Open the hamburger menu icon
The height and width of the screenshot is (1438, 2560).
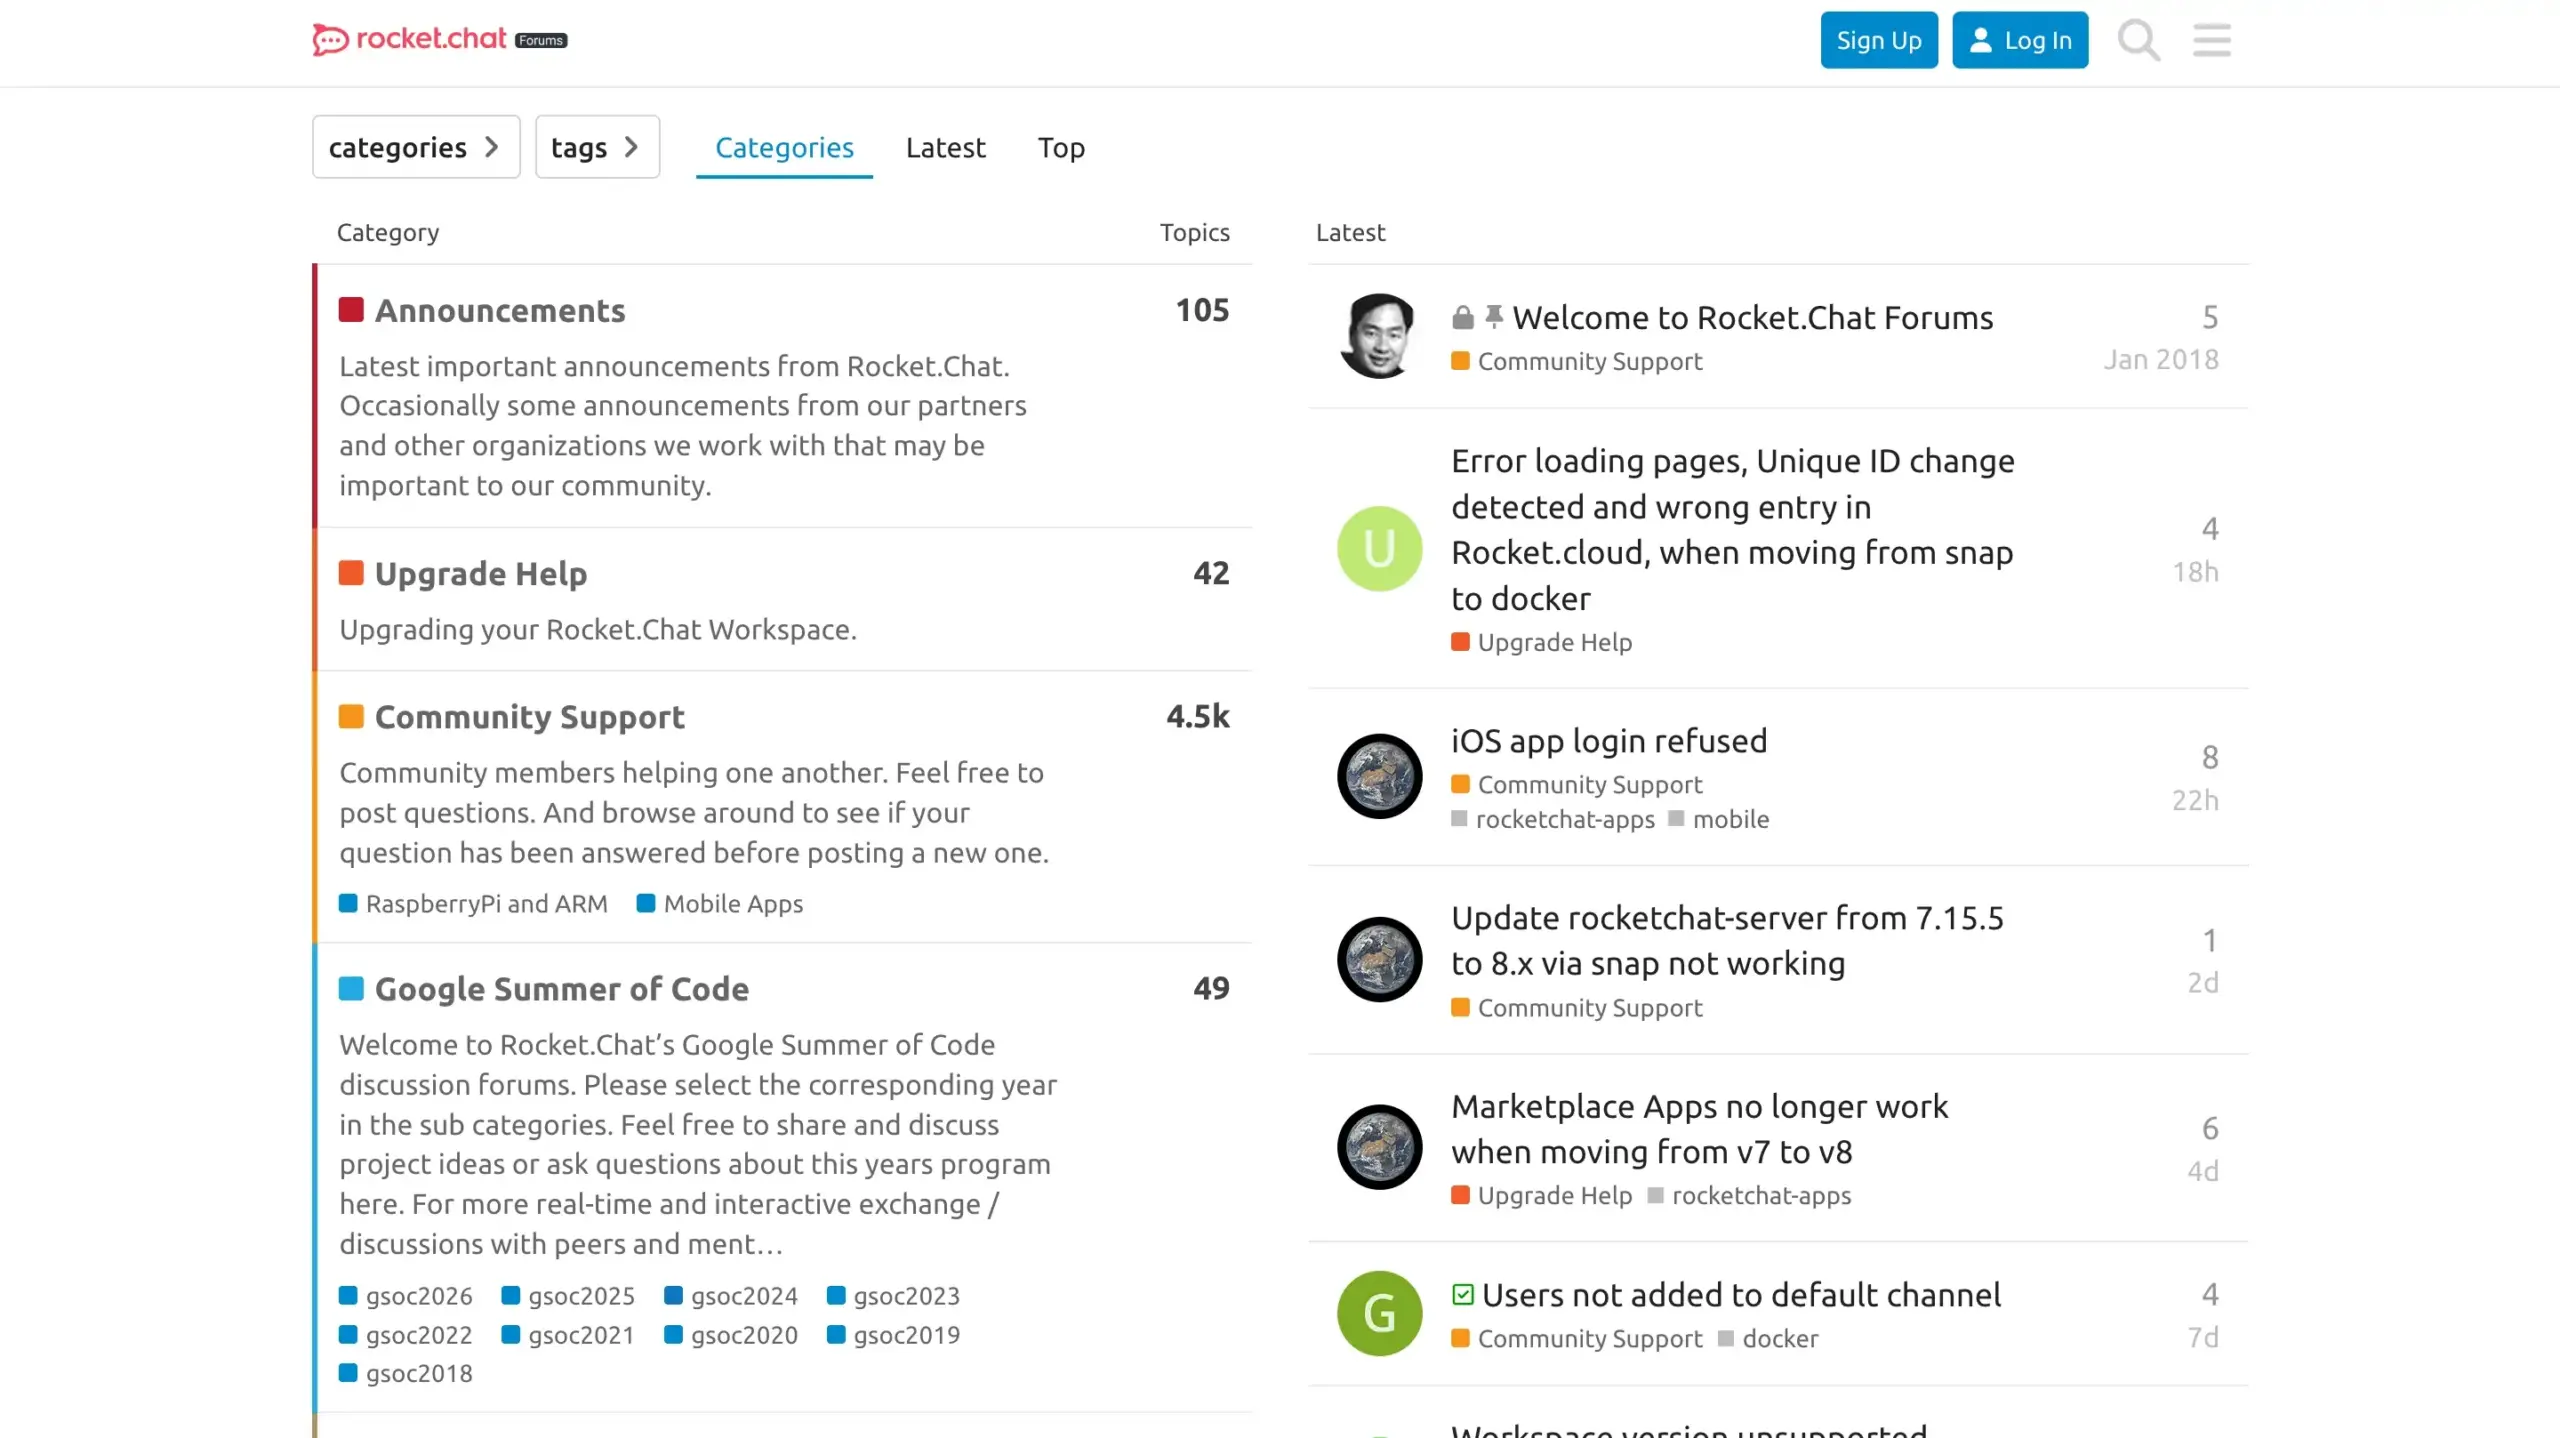(x=2211, y=40)
